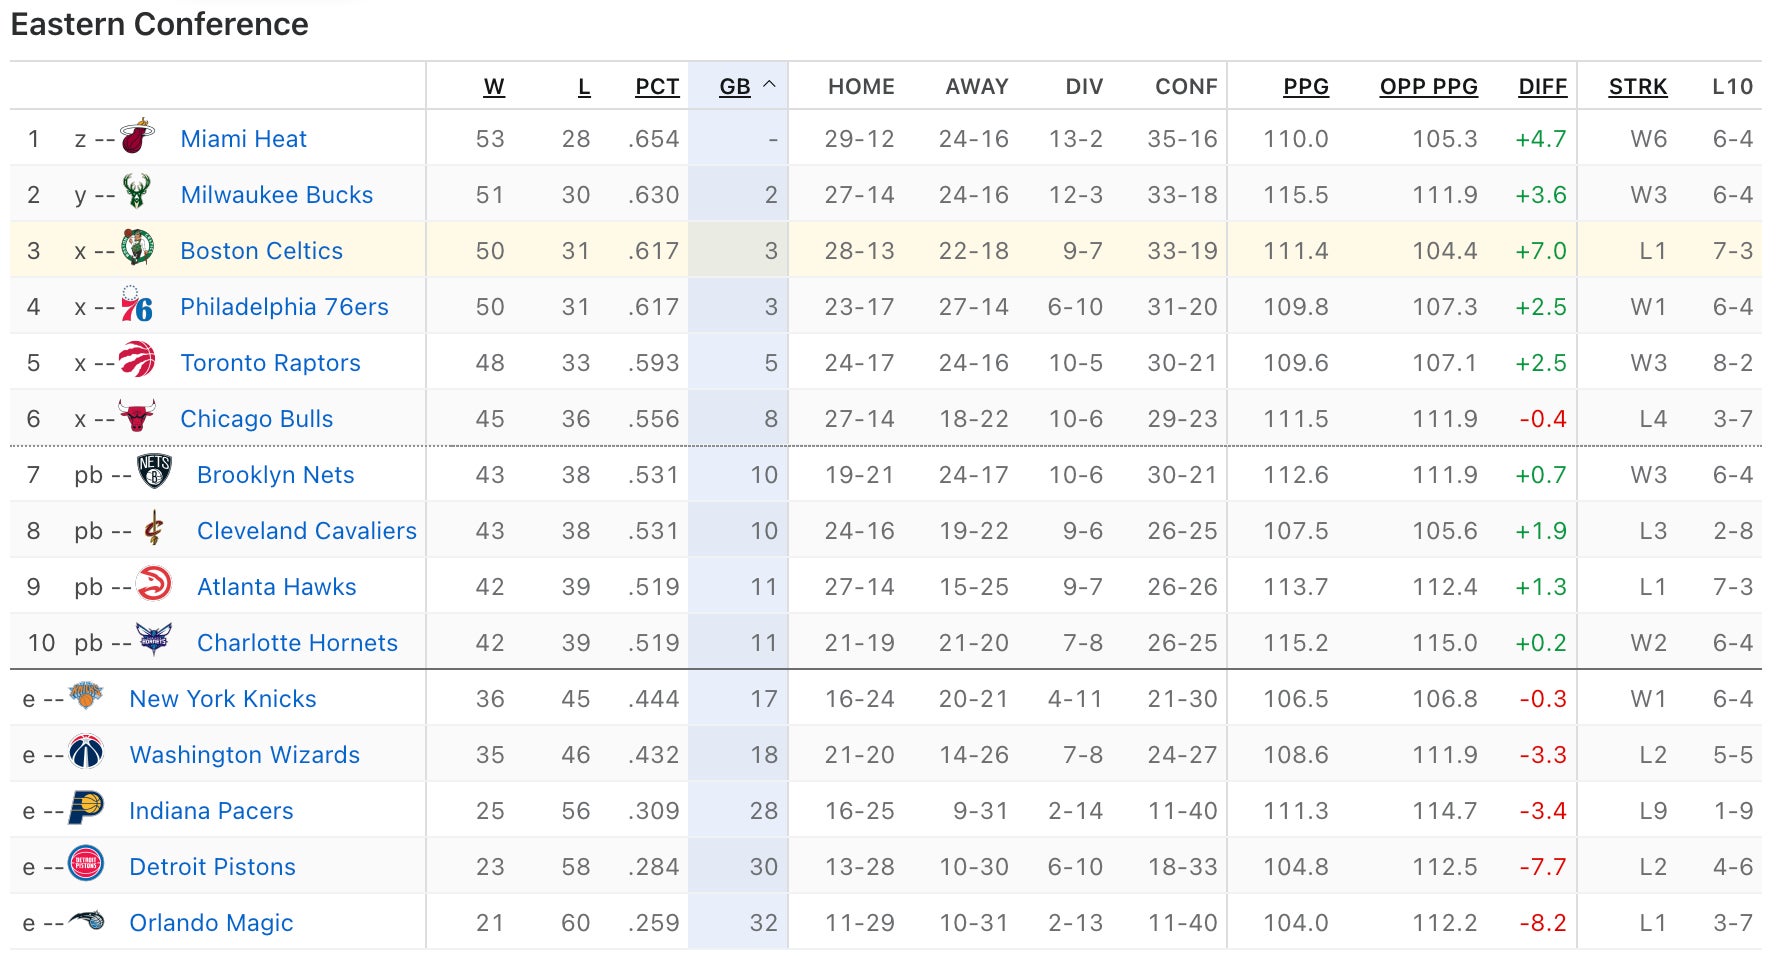Click the Miami Heat team logo
1776x956 pixels.
tap(137, 136)
